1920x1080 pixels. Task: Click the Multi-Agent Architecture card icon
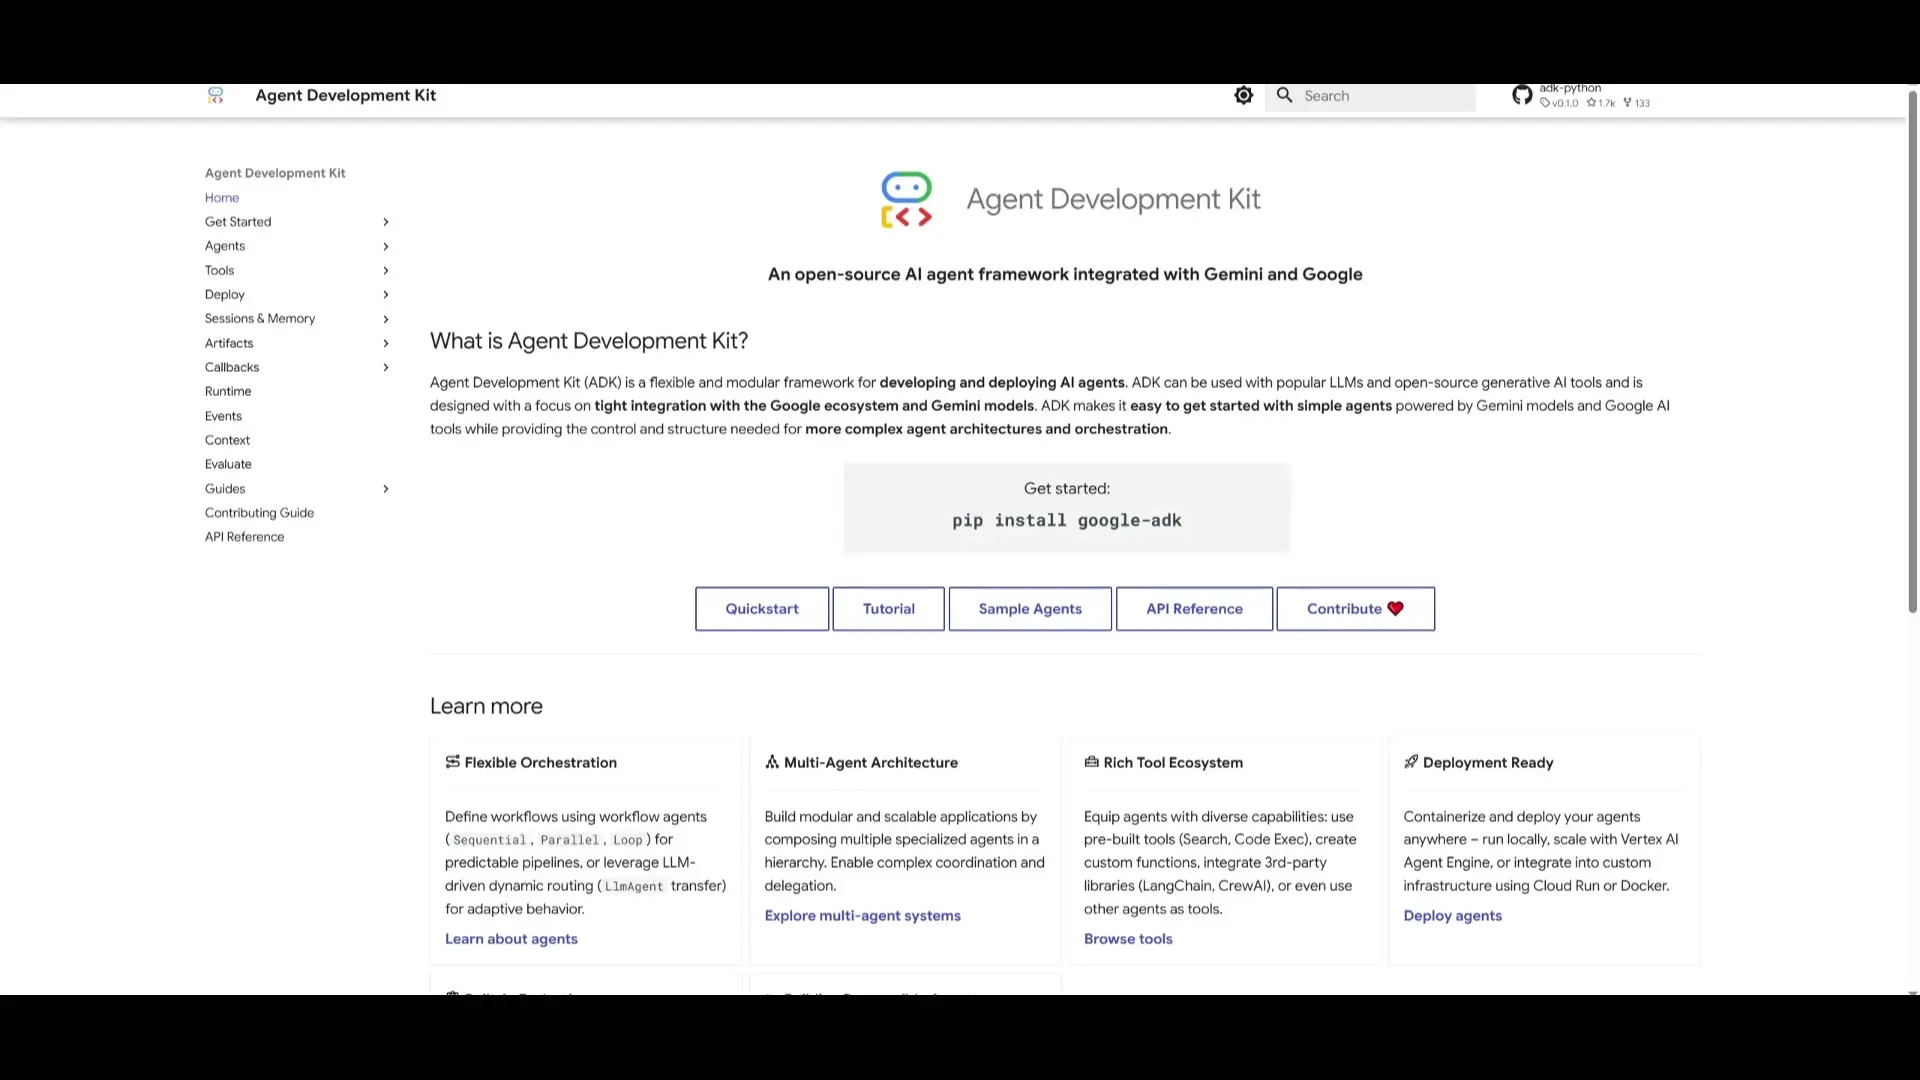tap(772, 762)
